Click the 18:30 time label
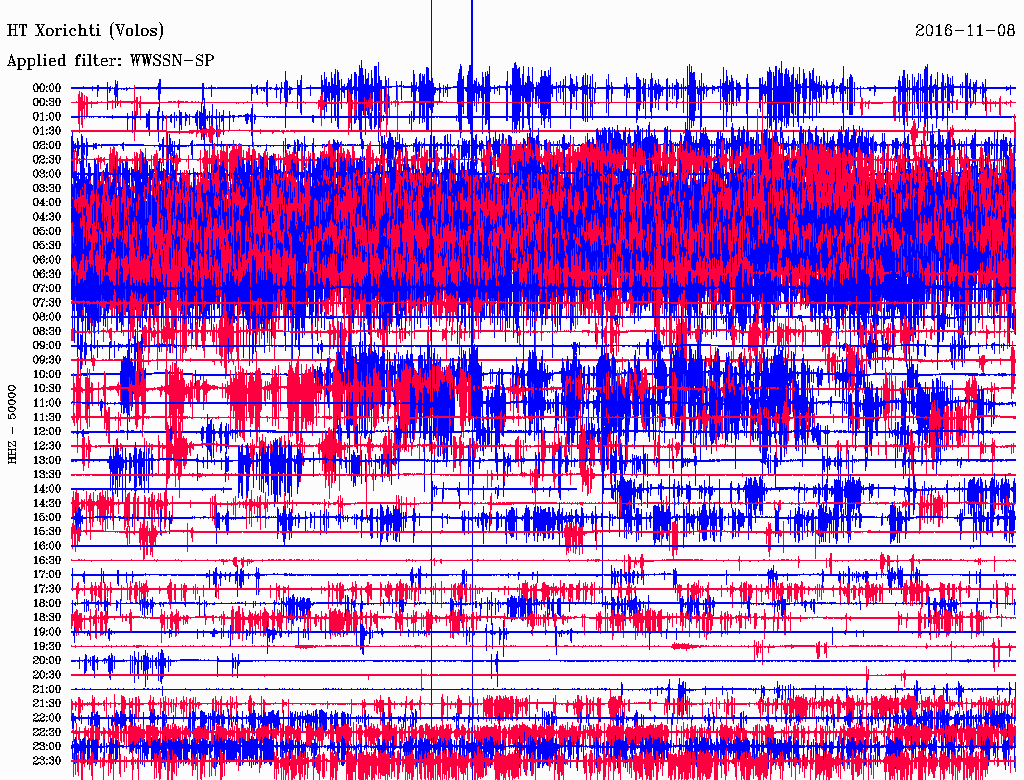This screenshot has height=780, width=1024. click(x=47, y=617)
